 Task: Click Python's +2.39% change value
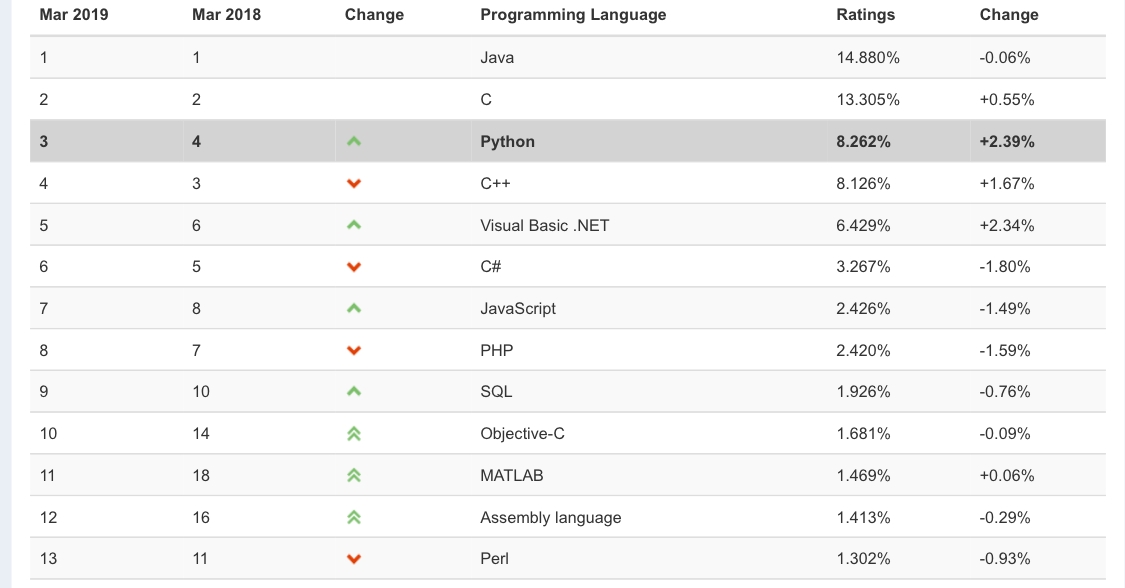click(x=1007, y=142)
